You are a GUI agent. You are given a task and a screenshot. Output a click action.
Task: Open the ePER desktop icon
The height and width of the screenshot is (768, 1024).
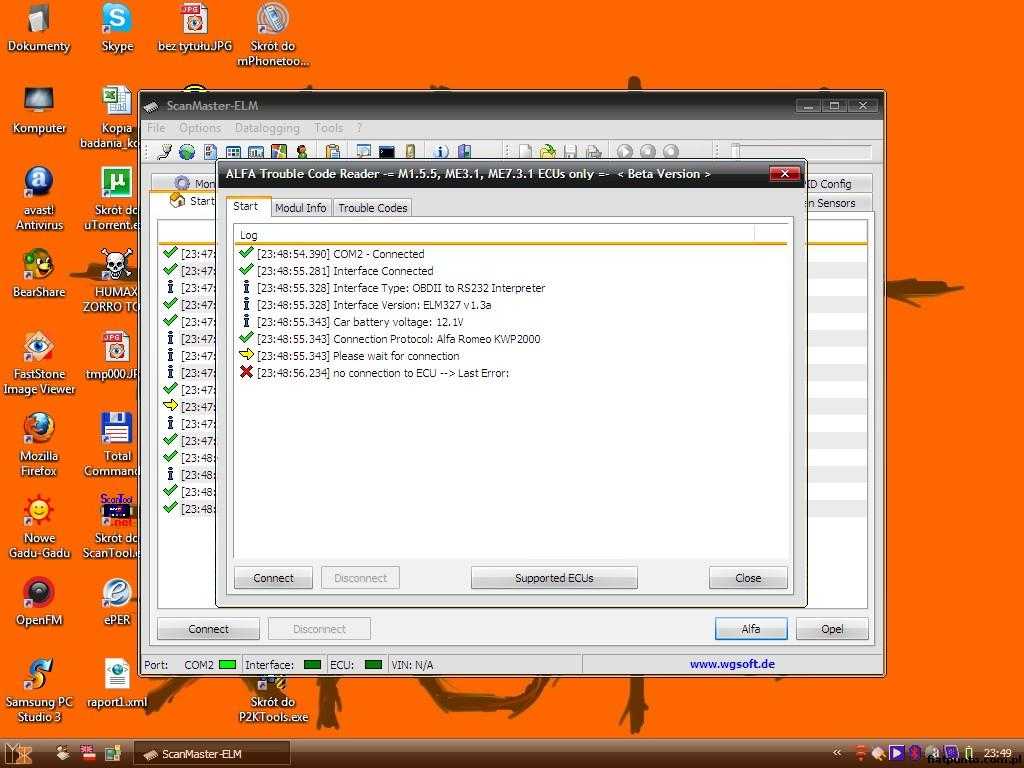(x=117, y=602)
